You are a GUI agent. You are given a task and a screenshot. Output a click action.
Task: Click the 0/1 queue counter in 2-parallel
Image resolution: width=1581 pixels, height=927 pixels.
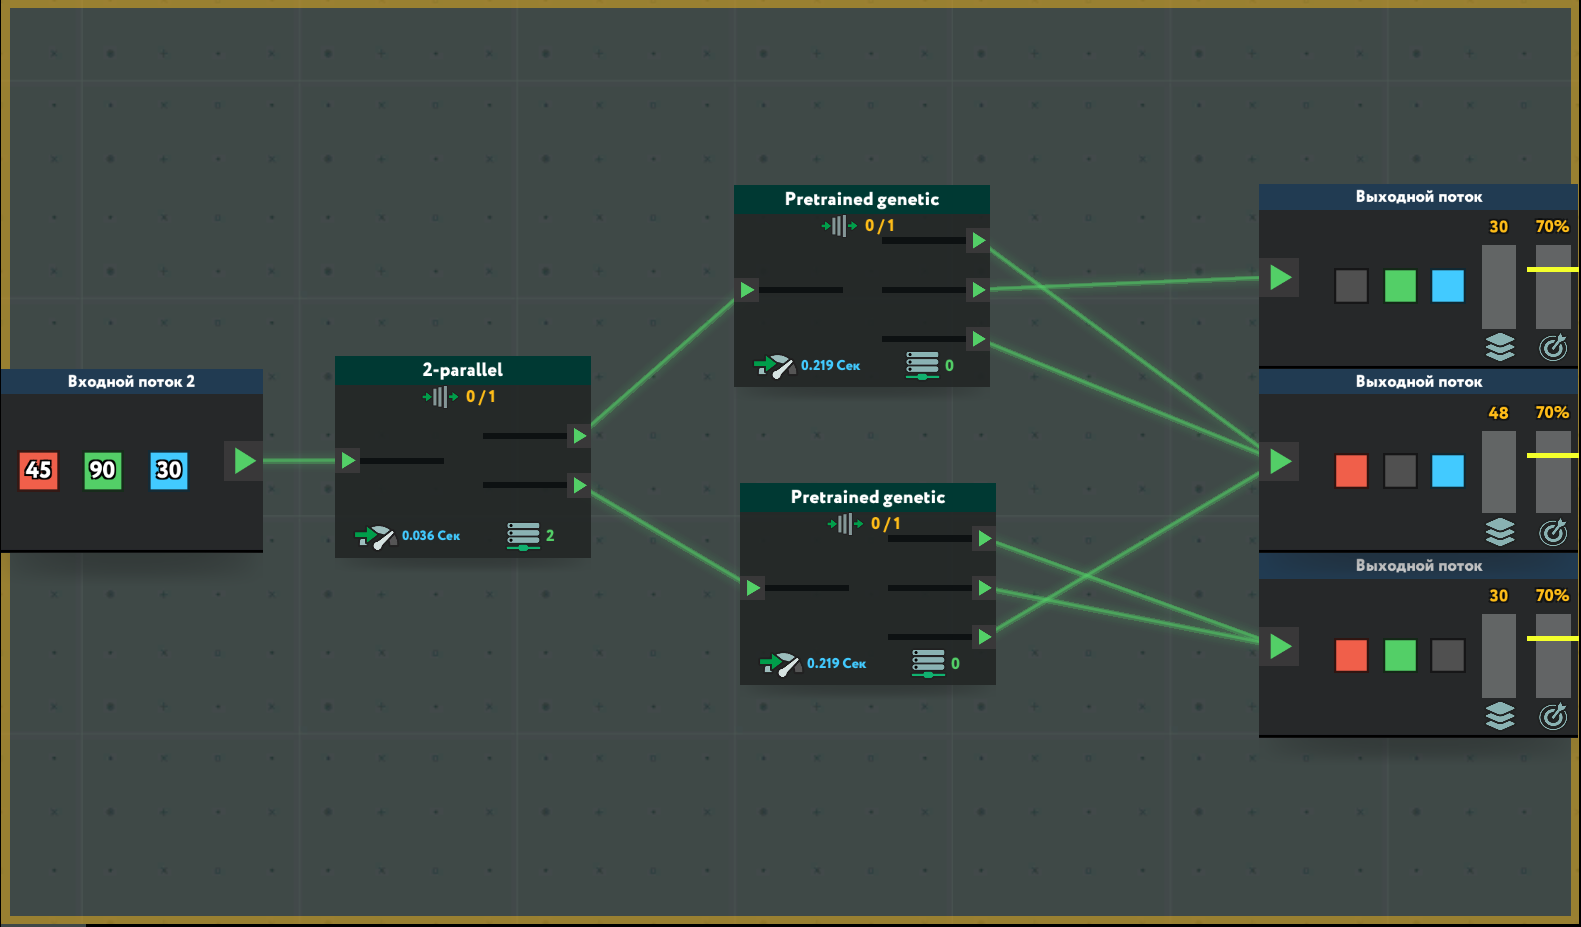[480, 397]
